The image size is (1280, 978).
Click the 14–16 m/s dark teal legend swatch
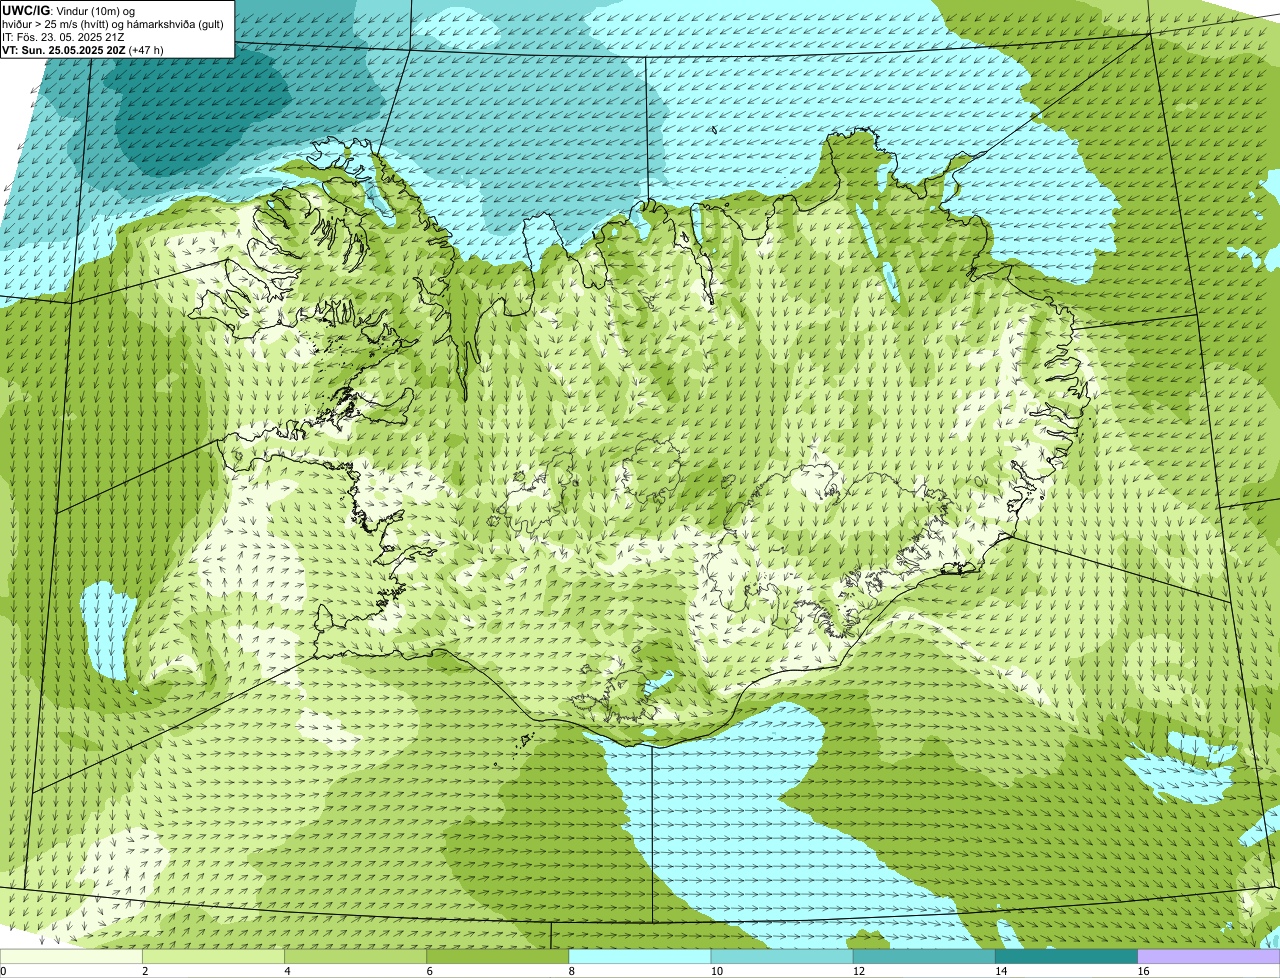(1066, 956)
